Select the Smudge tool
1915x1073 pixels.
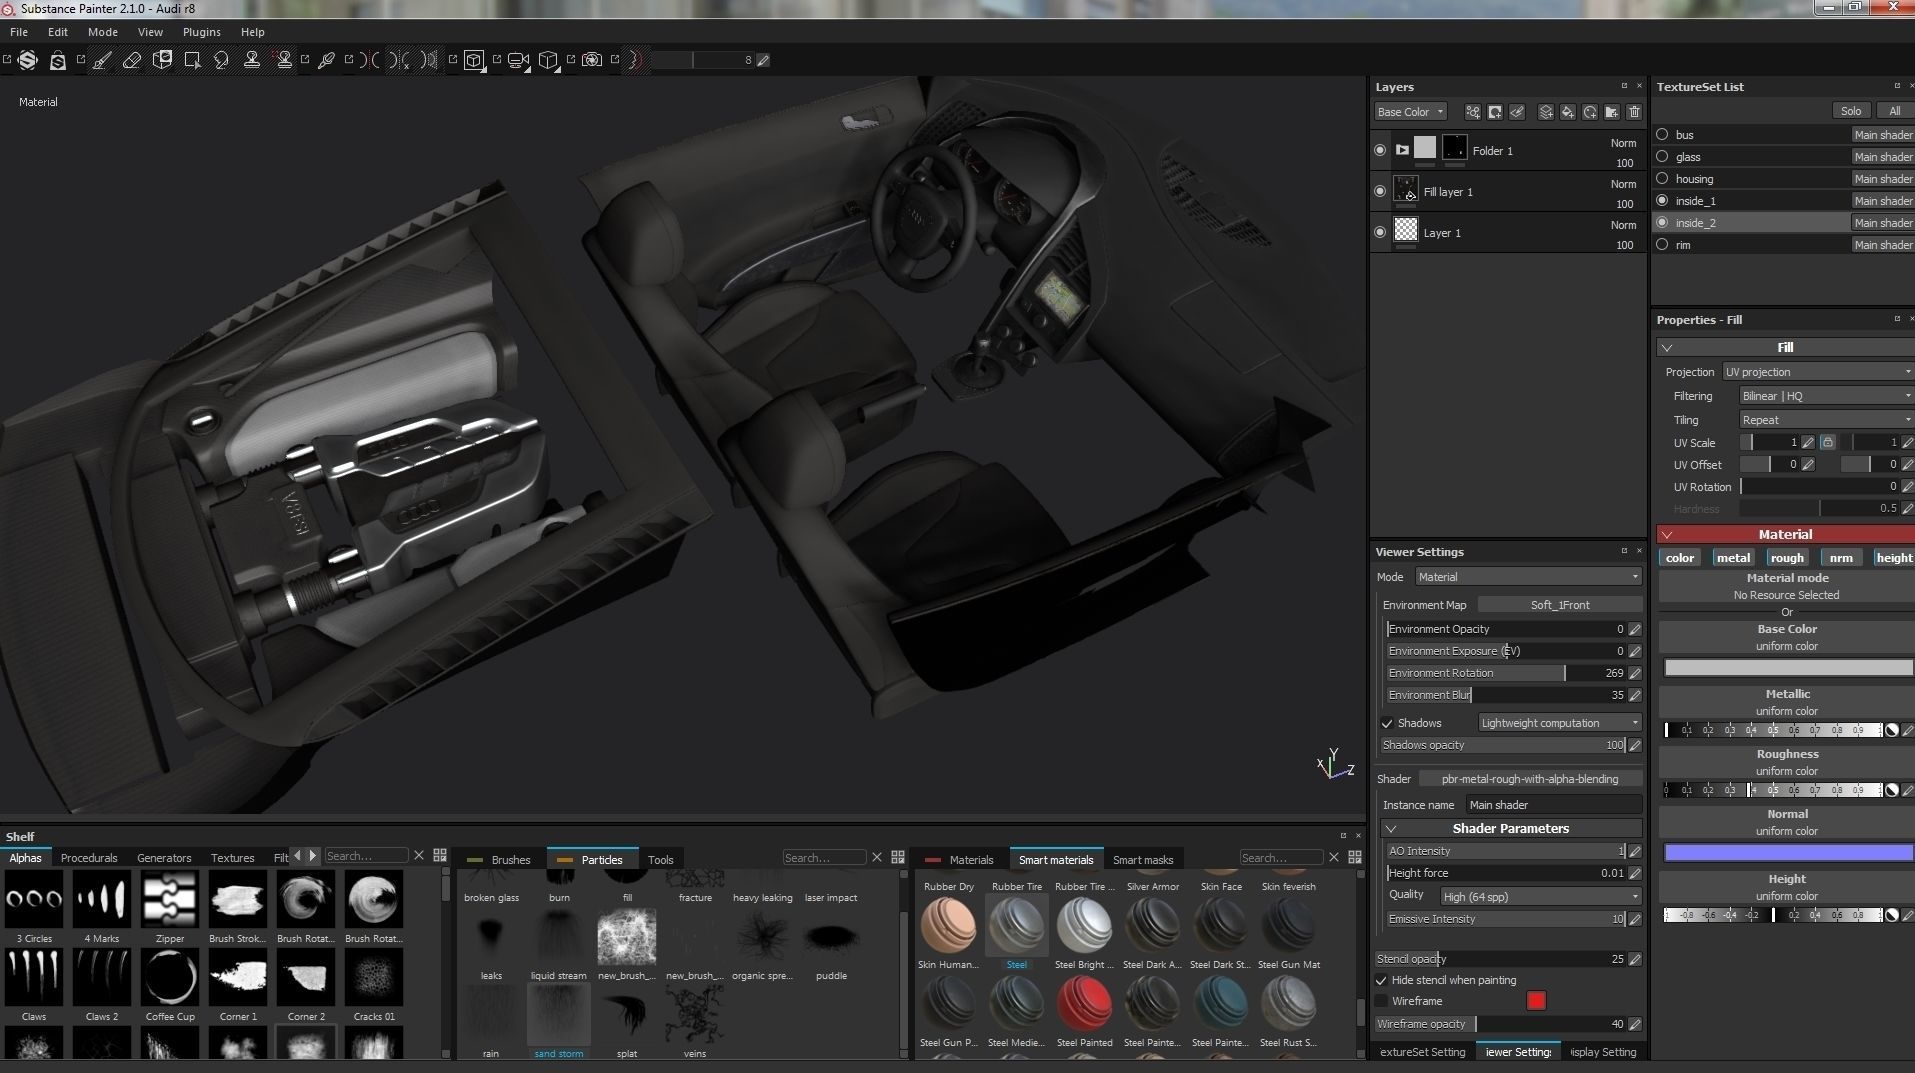pos(222,60)
